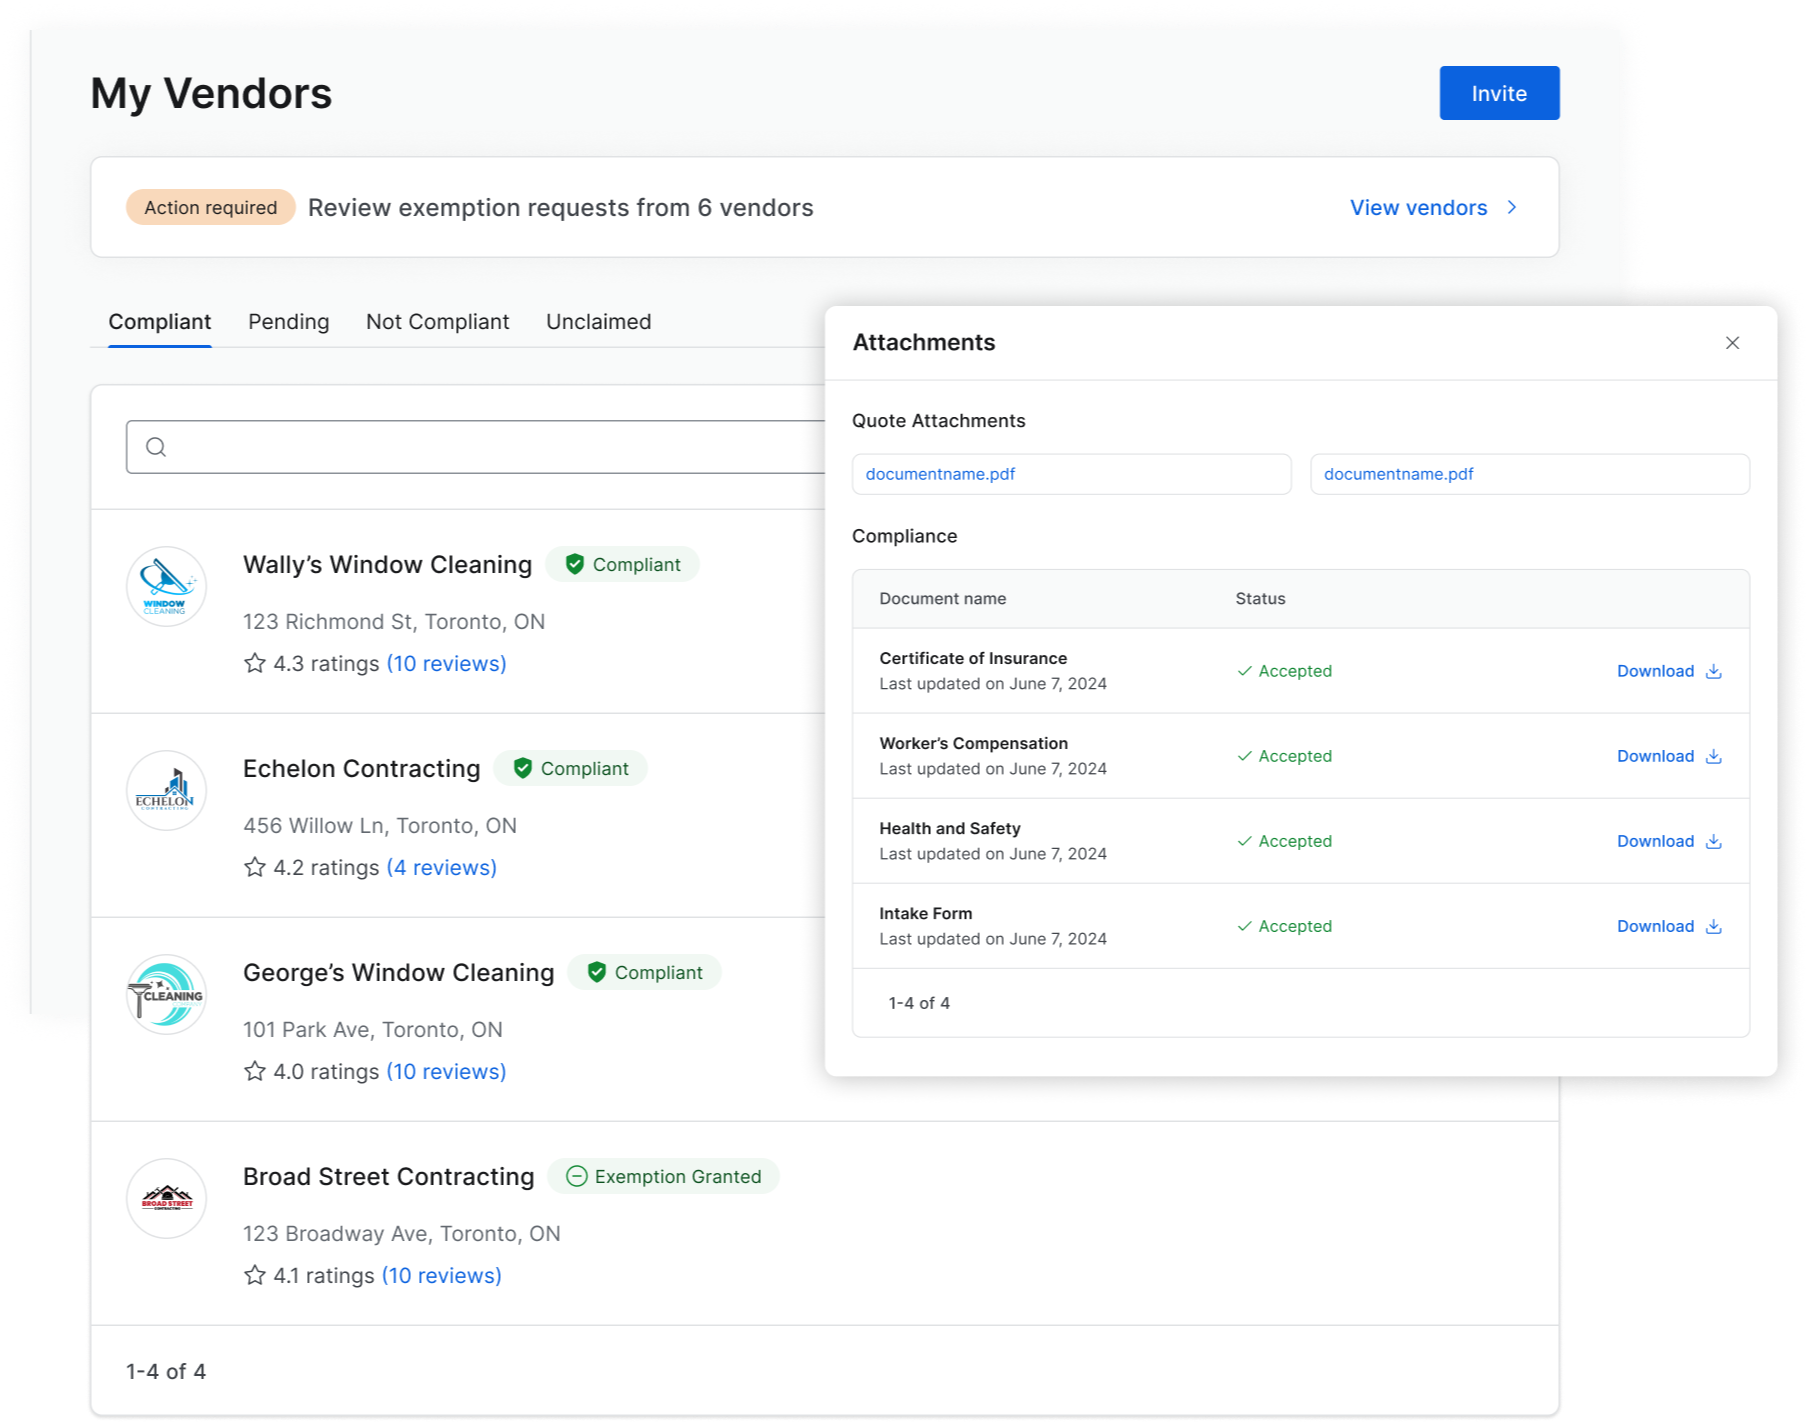The image size is (1807, 1422).
Task: Click the Echelon Contracting logo
Action: (166, 790)
